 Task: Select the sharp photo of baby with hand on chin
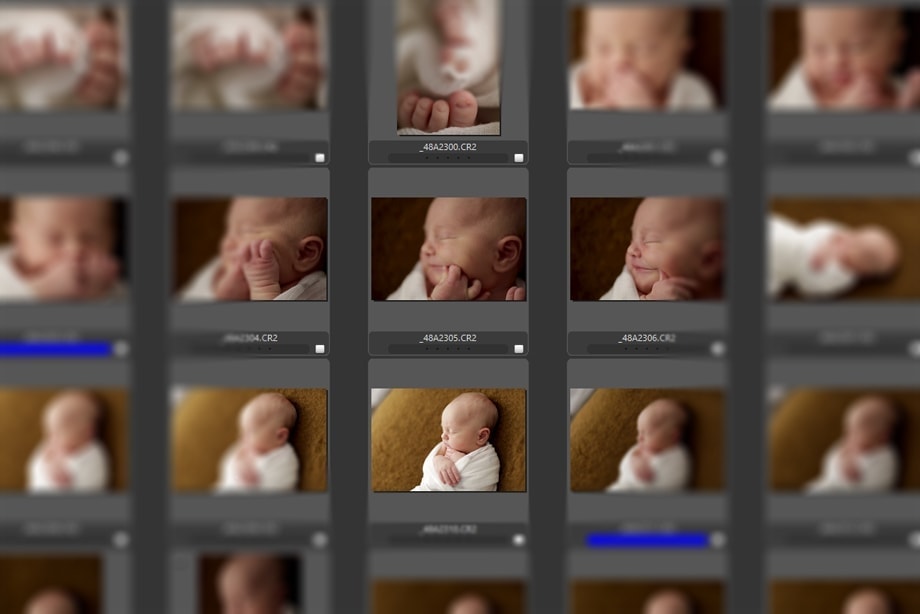448,249
